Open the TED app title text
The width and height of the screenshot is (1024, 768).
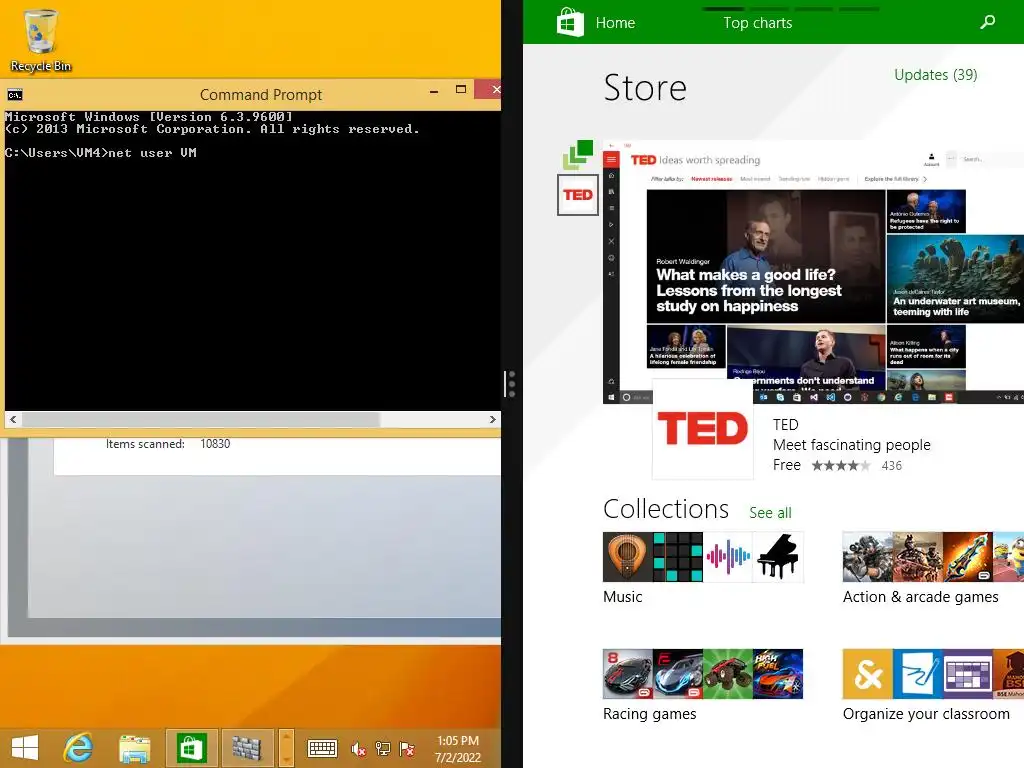pyautogui.click(x=786, y=424)
